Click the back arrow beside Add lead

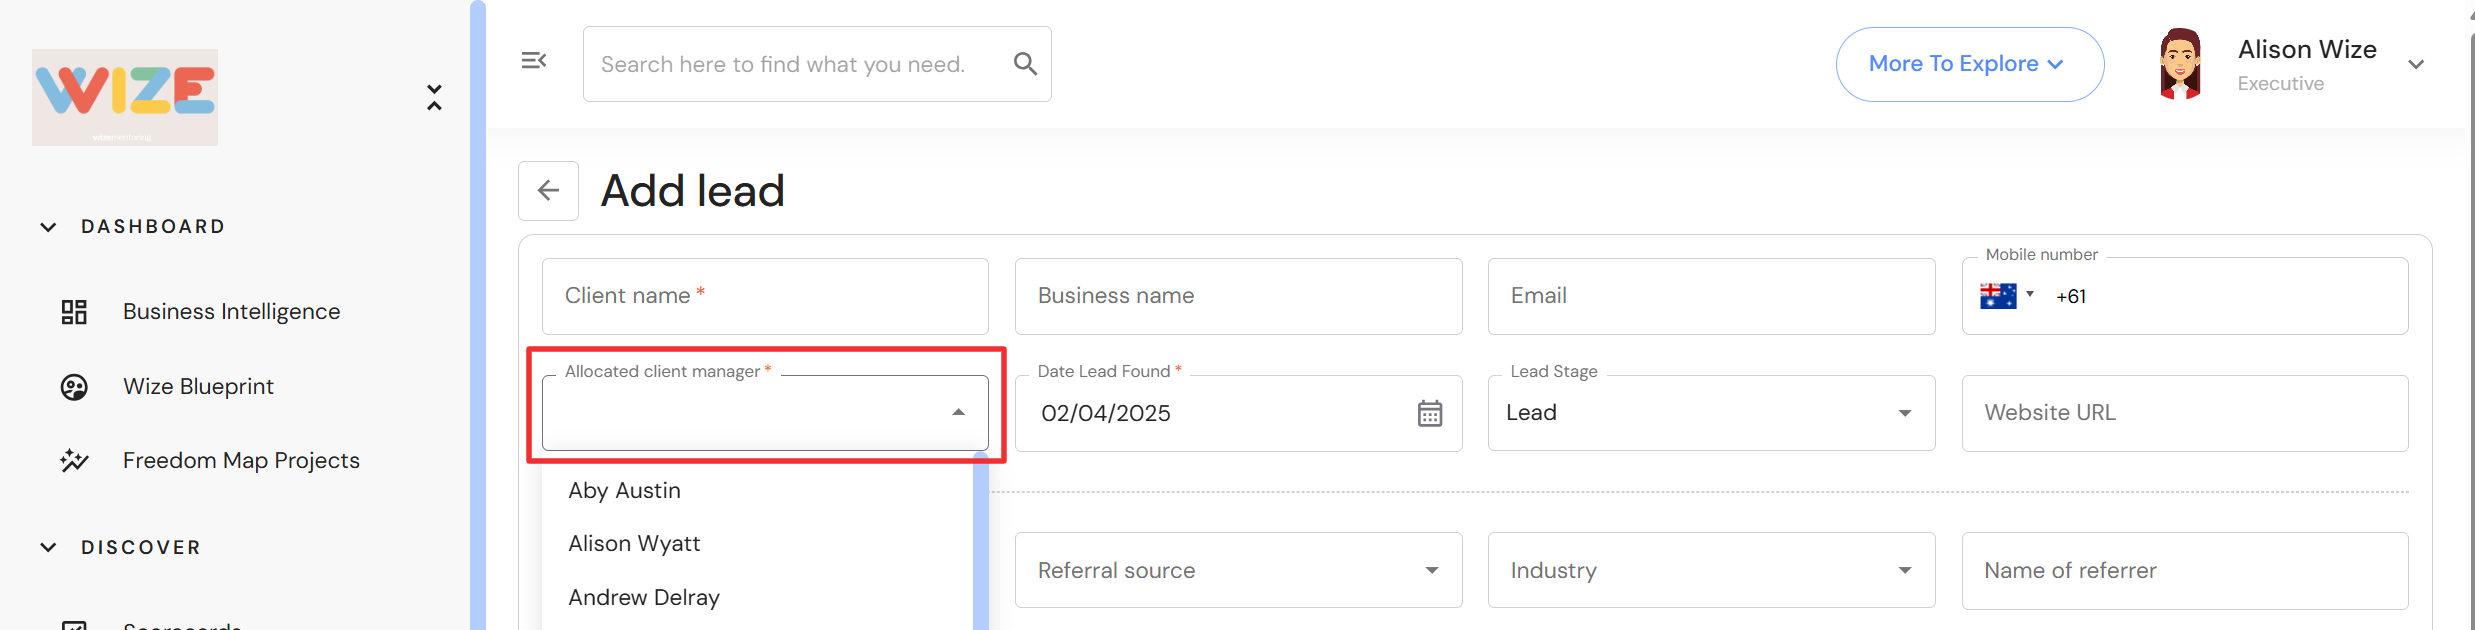(x=548, y=191)
